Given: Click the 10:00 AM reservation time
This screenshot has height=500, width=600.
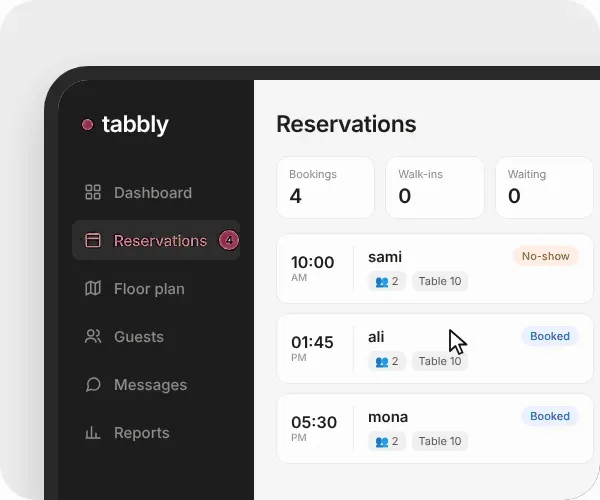Looking at the screenshot, I should point(312,268).
